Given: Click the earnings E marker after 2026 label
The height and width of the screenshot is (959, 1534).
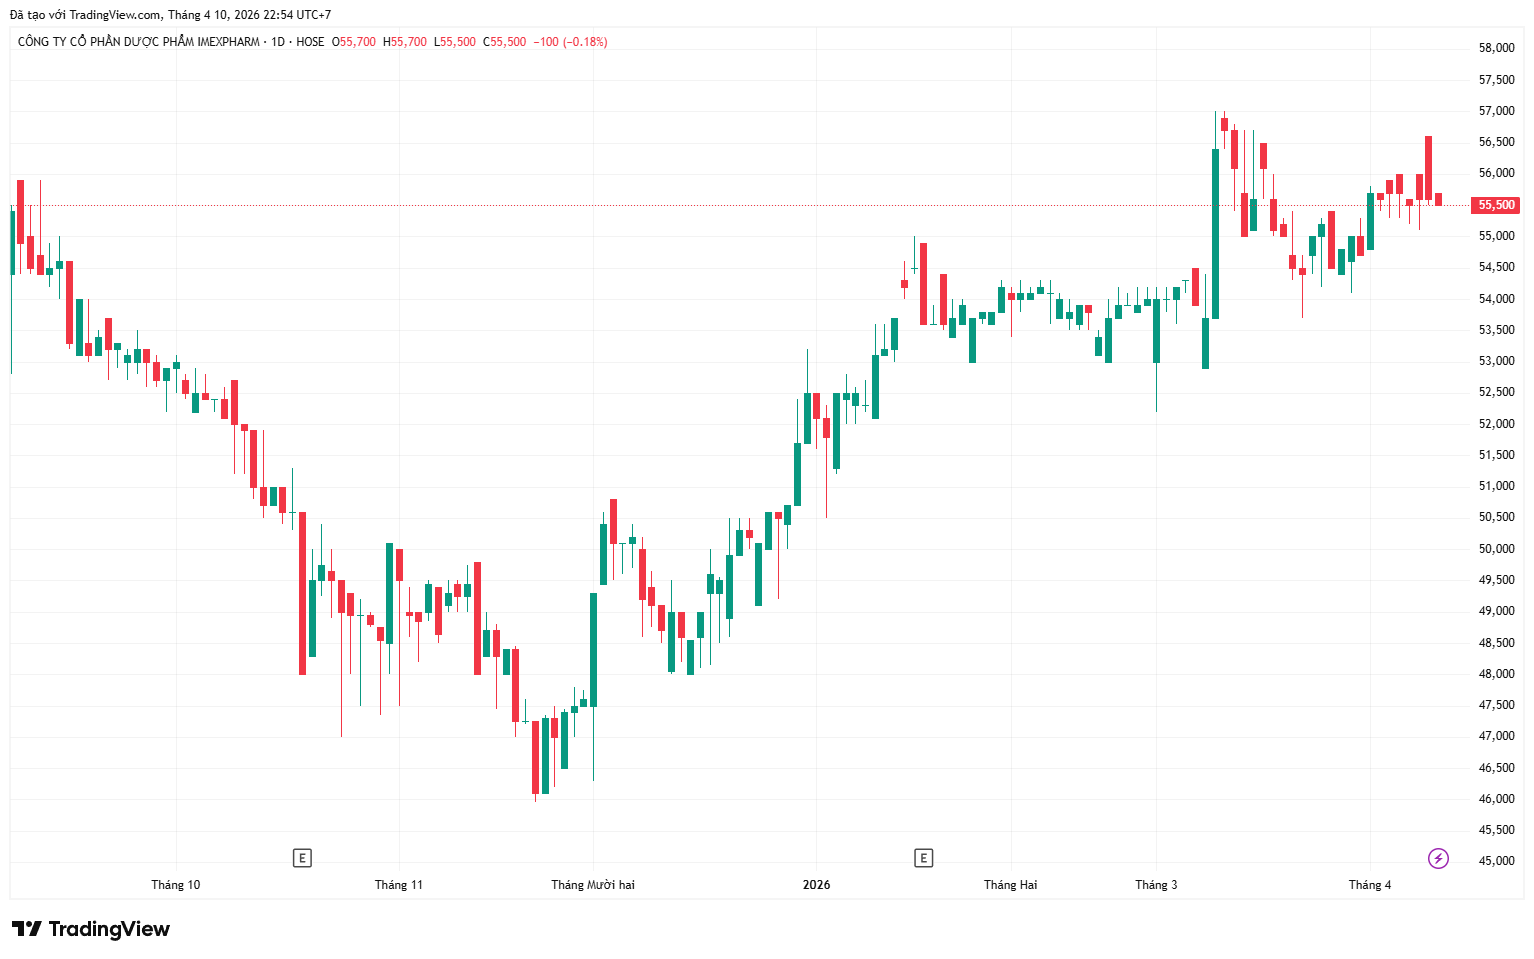Looking at the screenshot, I should pos(923,858).
